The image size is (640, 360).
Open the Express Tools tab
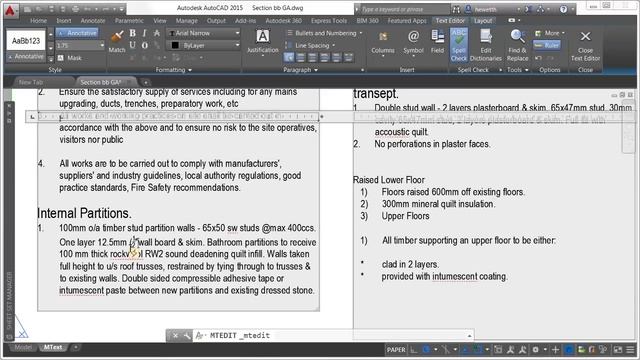329,20
